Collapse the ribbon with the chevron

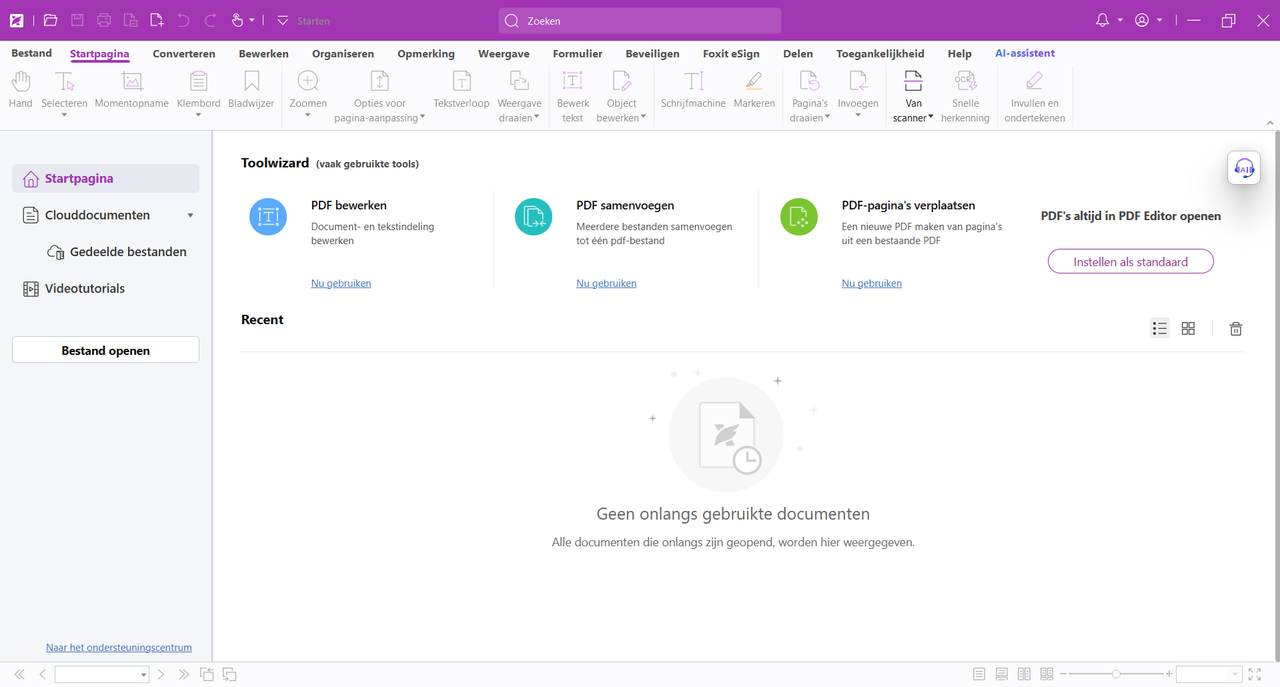[x=1270, y=123]
